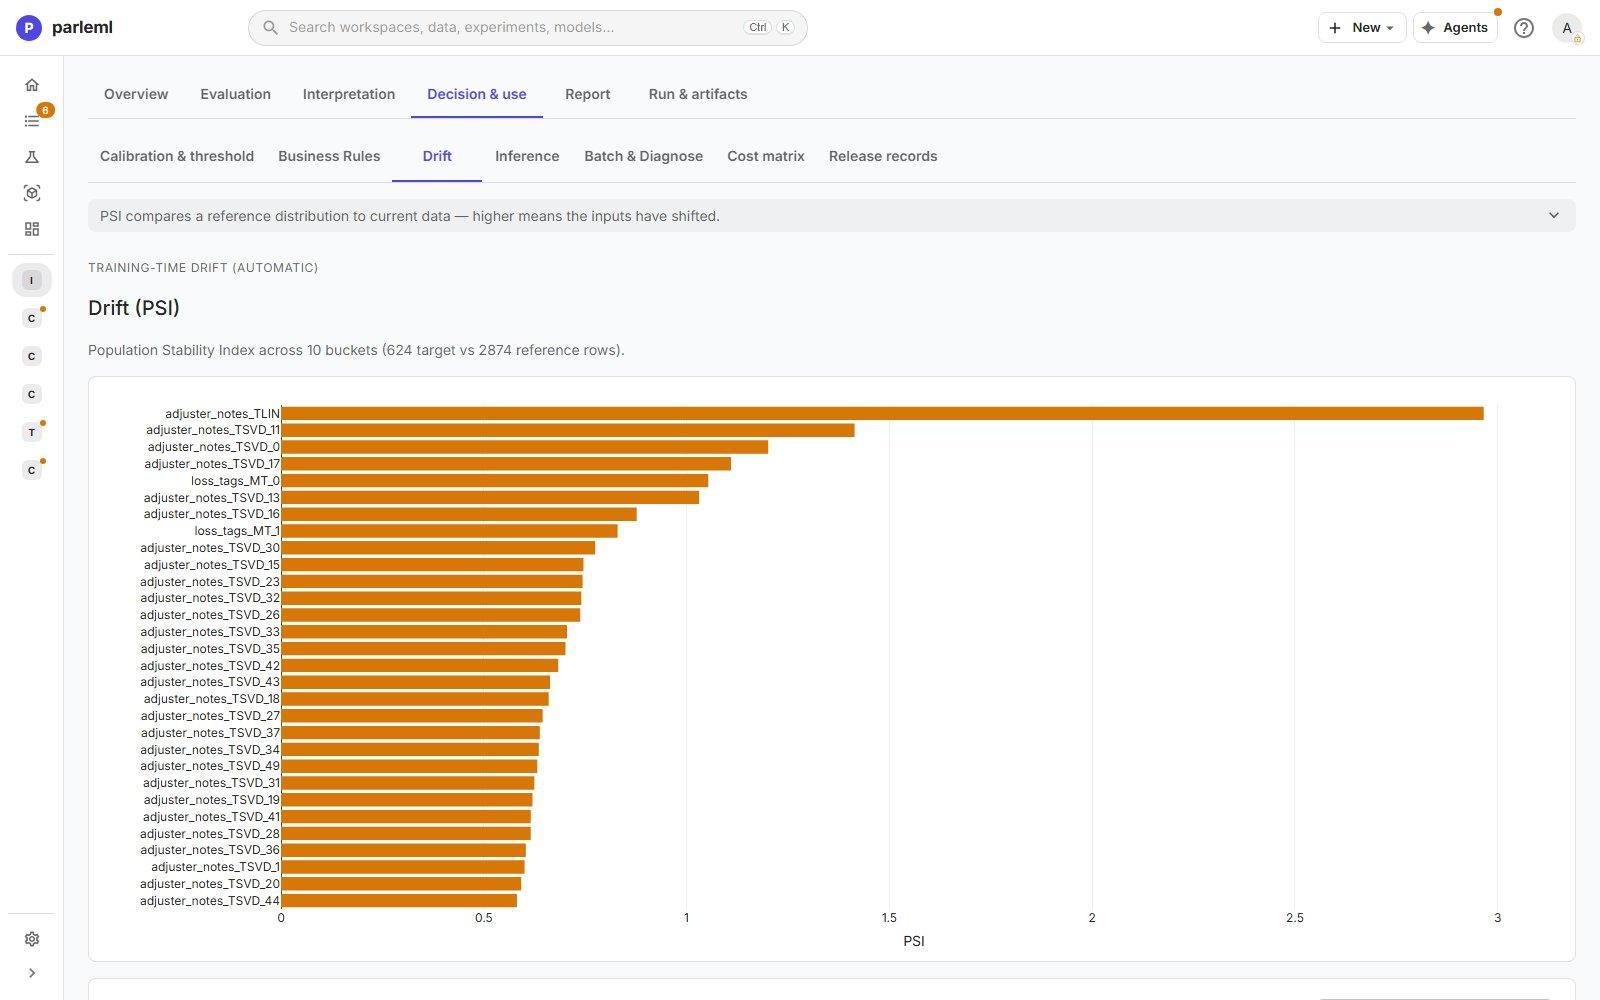Select the Decision & use tab
Screen dimensions: 1600x1000
pyautogui.click(x=477, y=94)
